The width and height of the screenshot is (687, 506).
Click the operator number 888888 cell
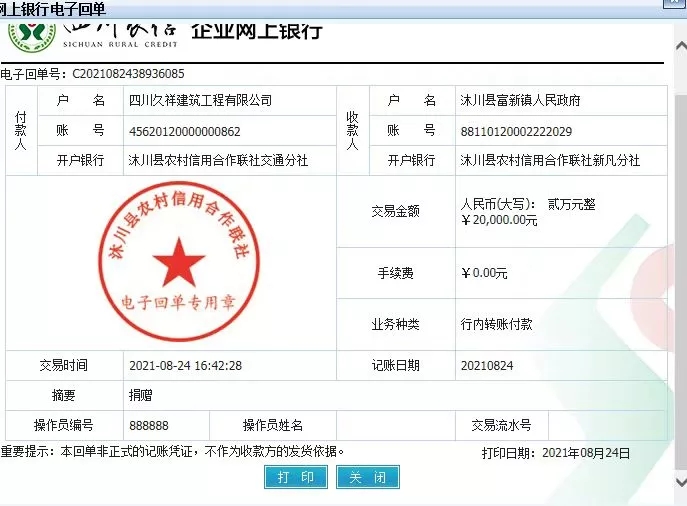click(x=149, y=425)
